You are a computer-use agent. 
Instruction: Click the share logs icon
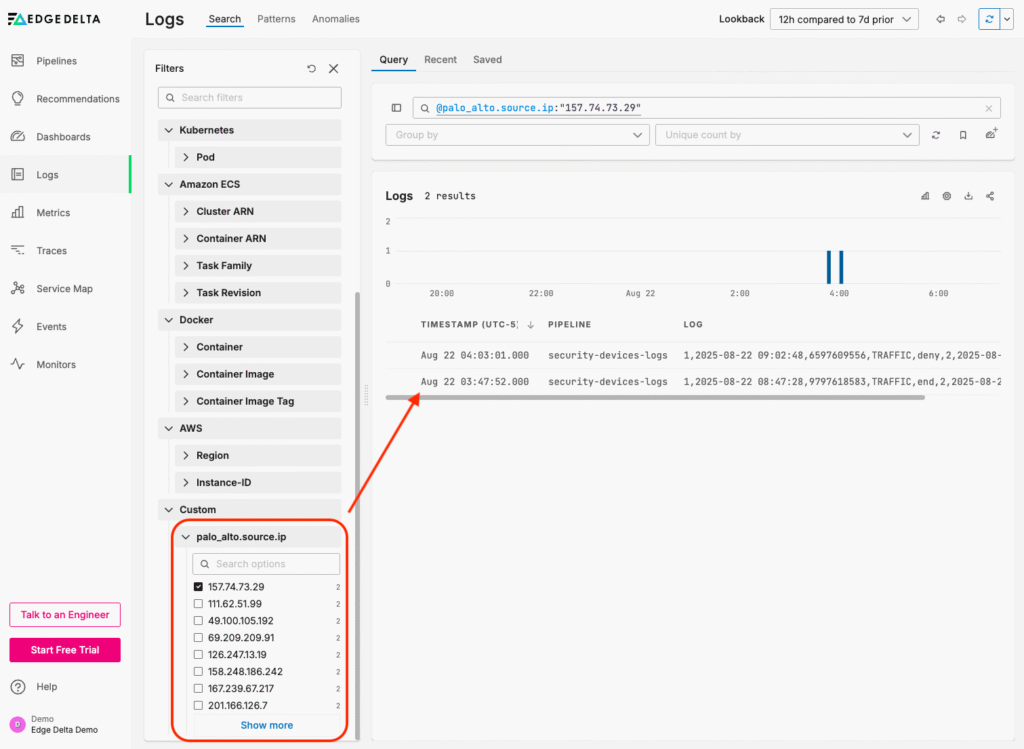[990, 196]
